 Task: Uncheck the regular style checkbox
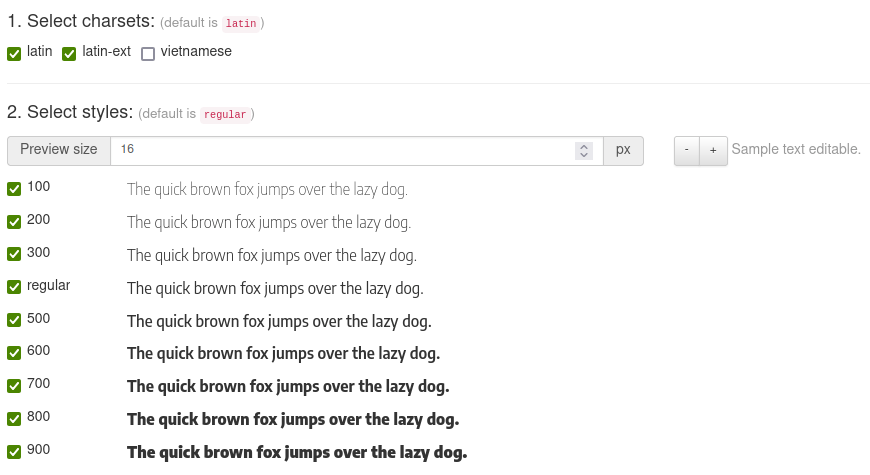14,288
